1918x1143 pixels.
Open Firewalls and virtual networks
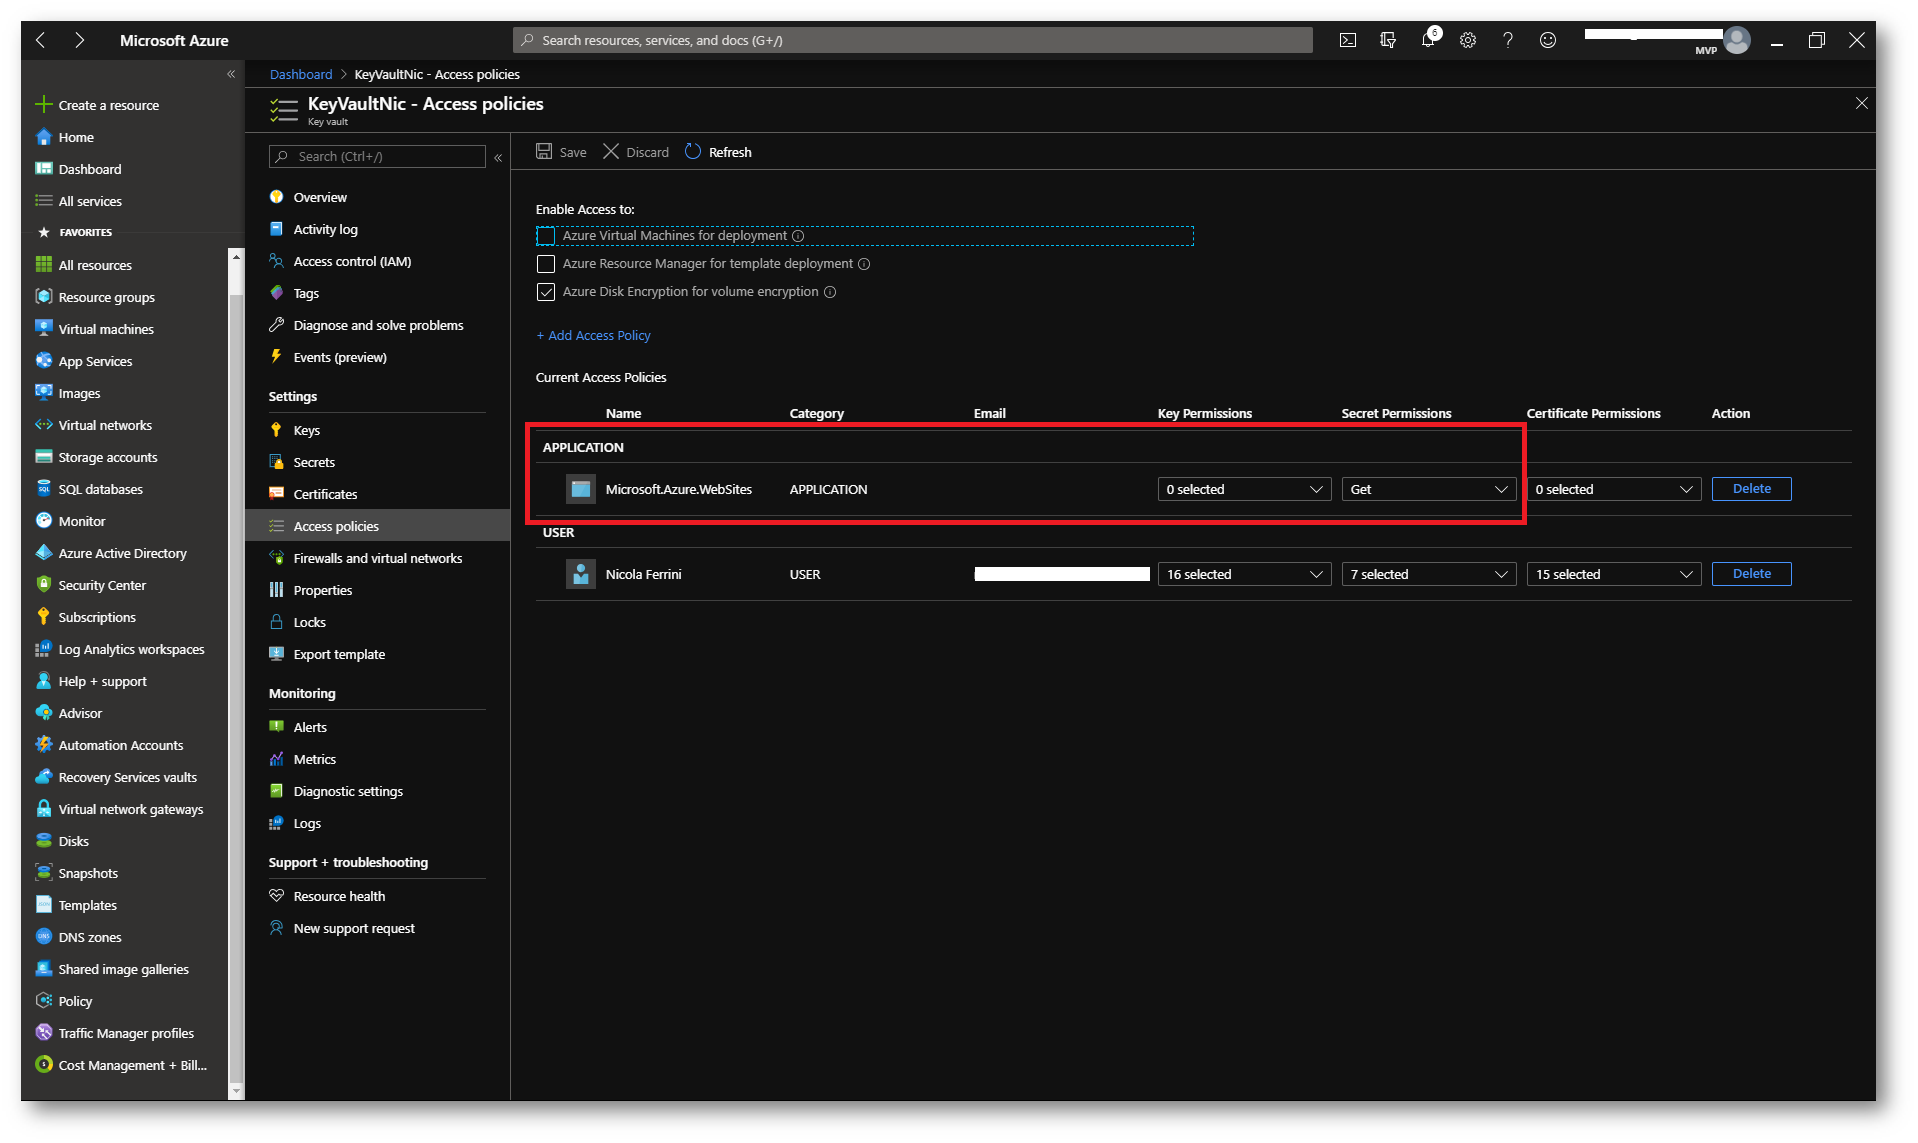tap(377, 558)
